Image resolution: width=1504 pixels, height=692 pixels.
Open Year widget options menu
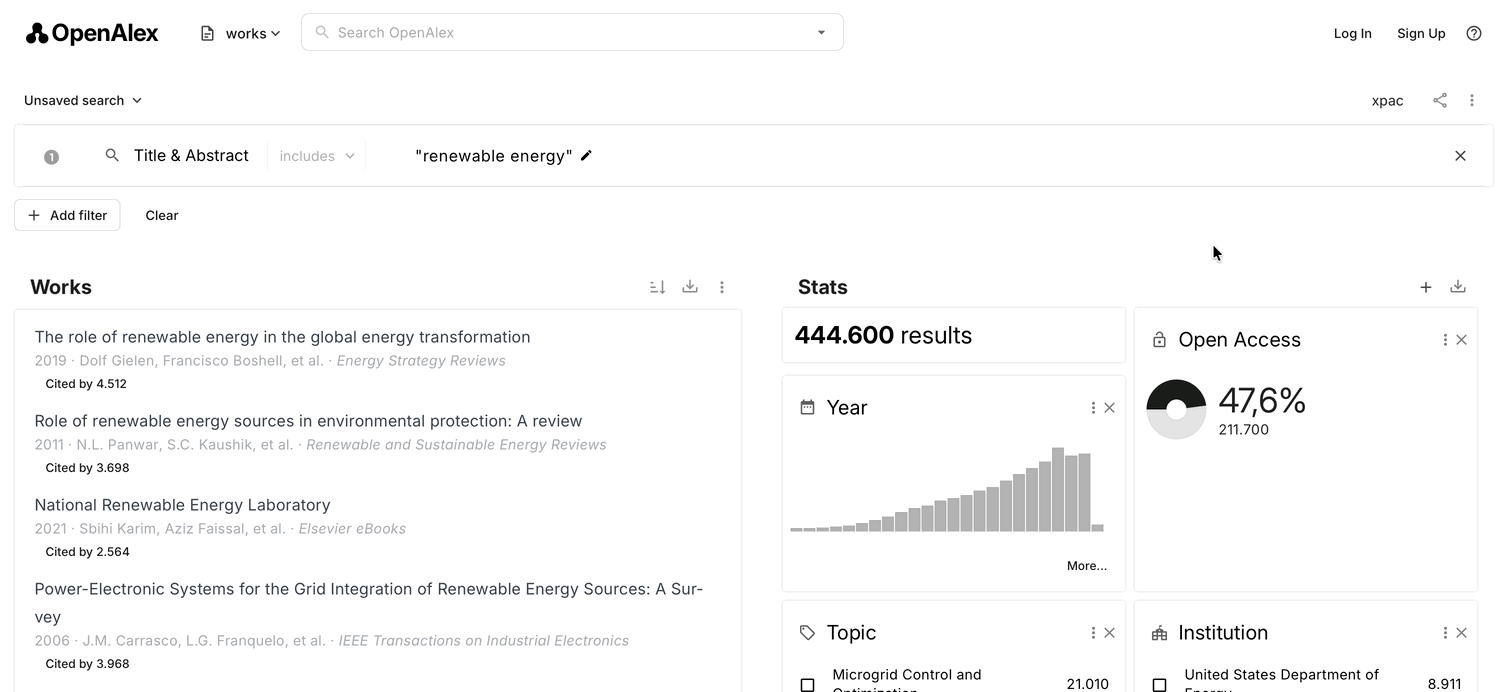pyautogui.click(x=1093, y=408)
